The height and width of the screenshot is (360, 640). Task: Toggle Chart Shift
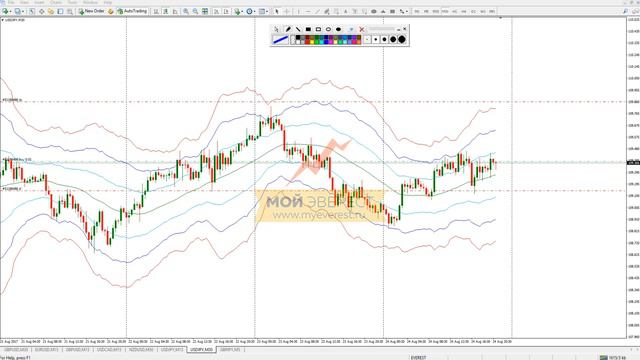[226, 11]
